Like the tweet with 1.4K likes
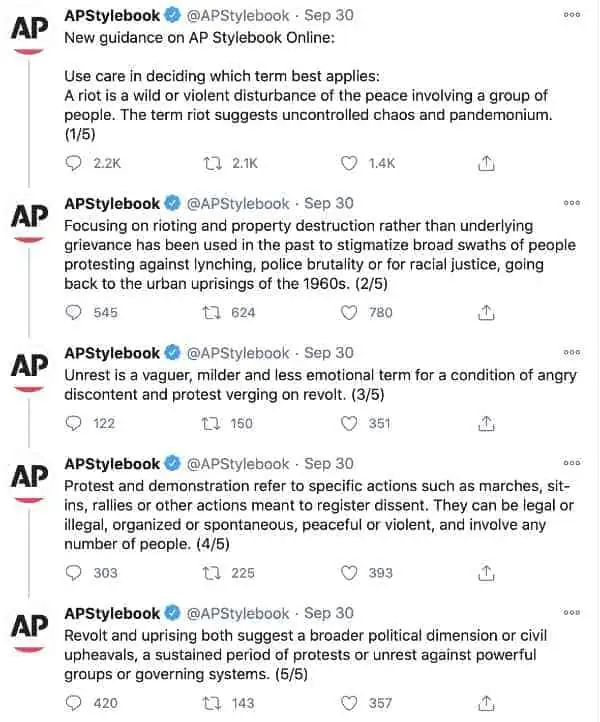 pos(349,163)
